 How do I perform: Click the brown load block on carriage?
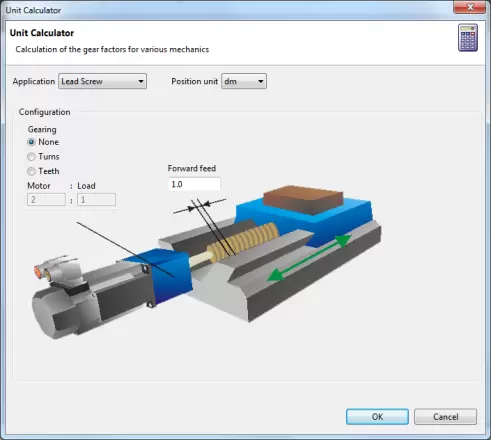pos(303,200)
